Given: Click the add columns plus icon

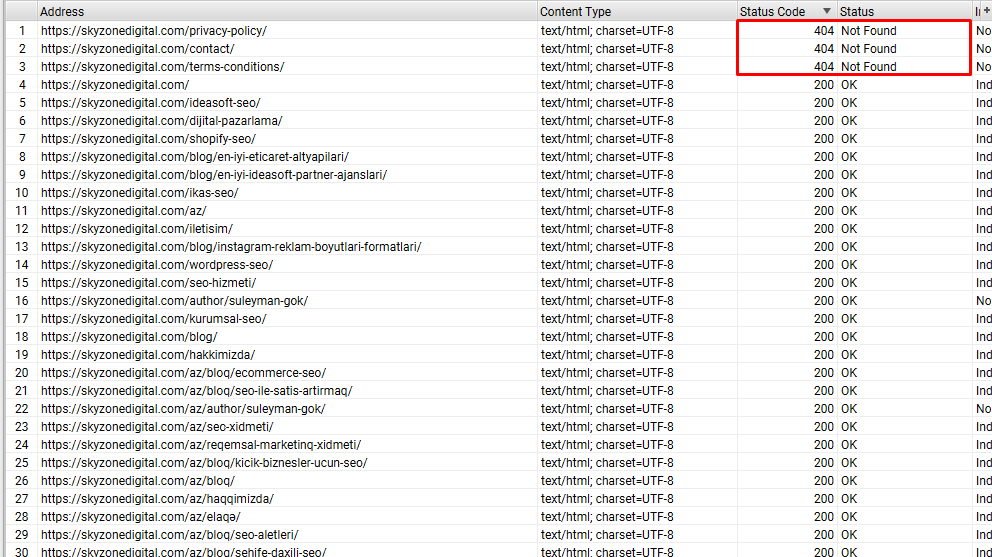Looking at the screenshot, I should (x=986, y=11).
